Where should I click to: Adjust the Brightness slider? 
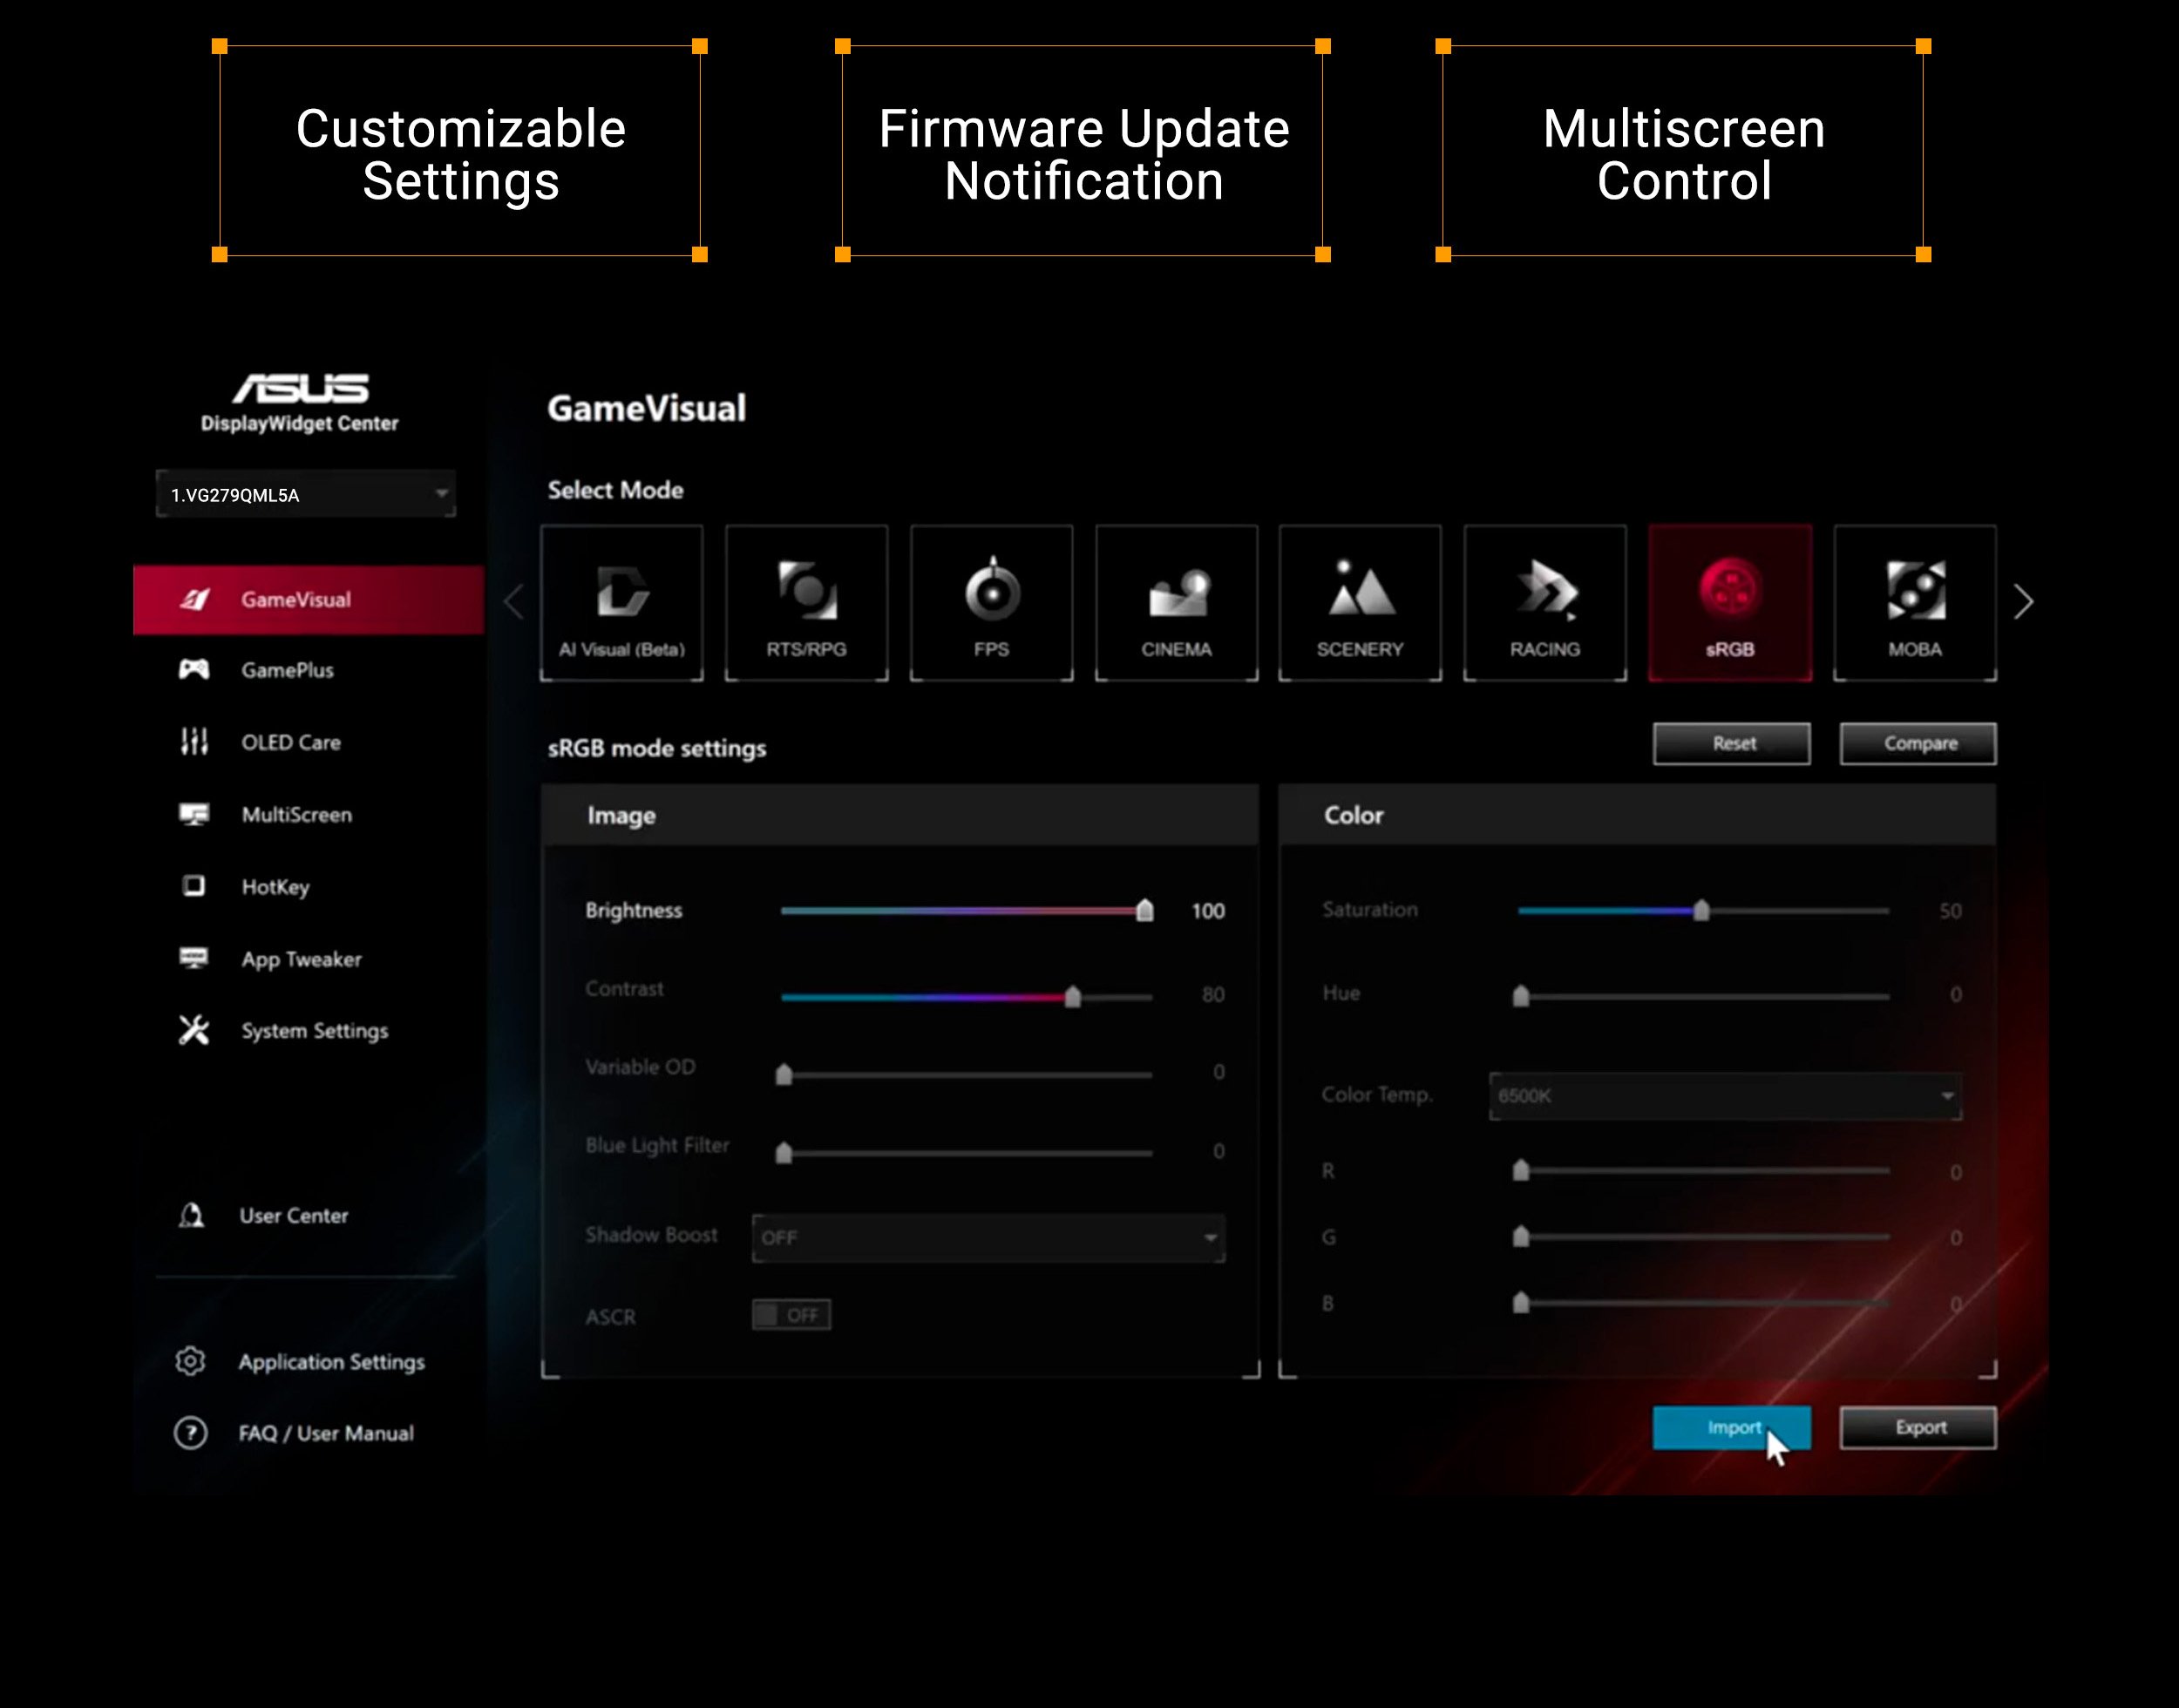coord(1145,911)
